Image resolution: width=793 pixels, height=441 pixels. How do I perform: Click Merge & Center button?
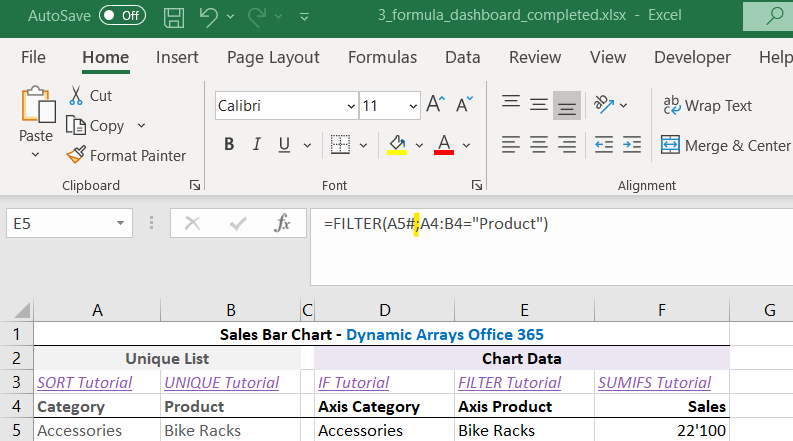pos(725,146)
